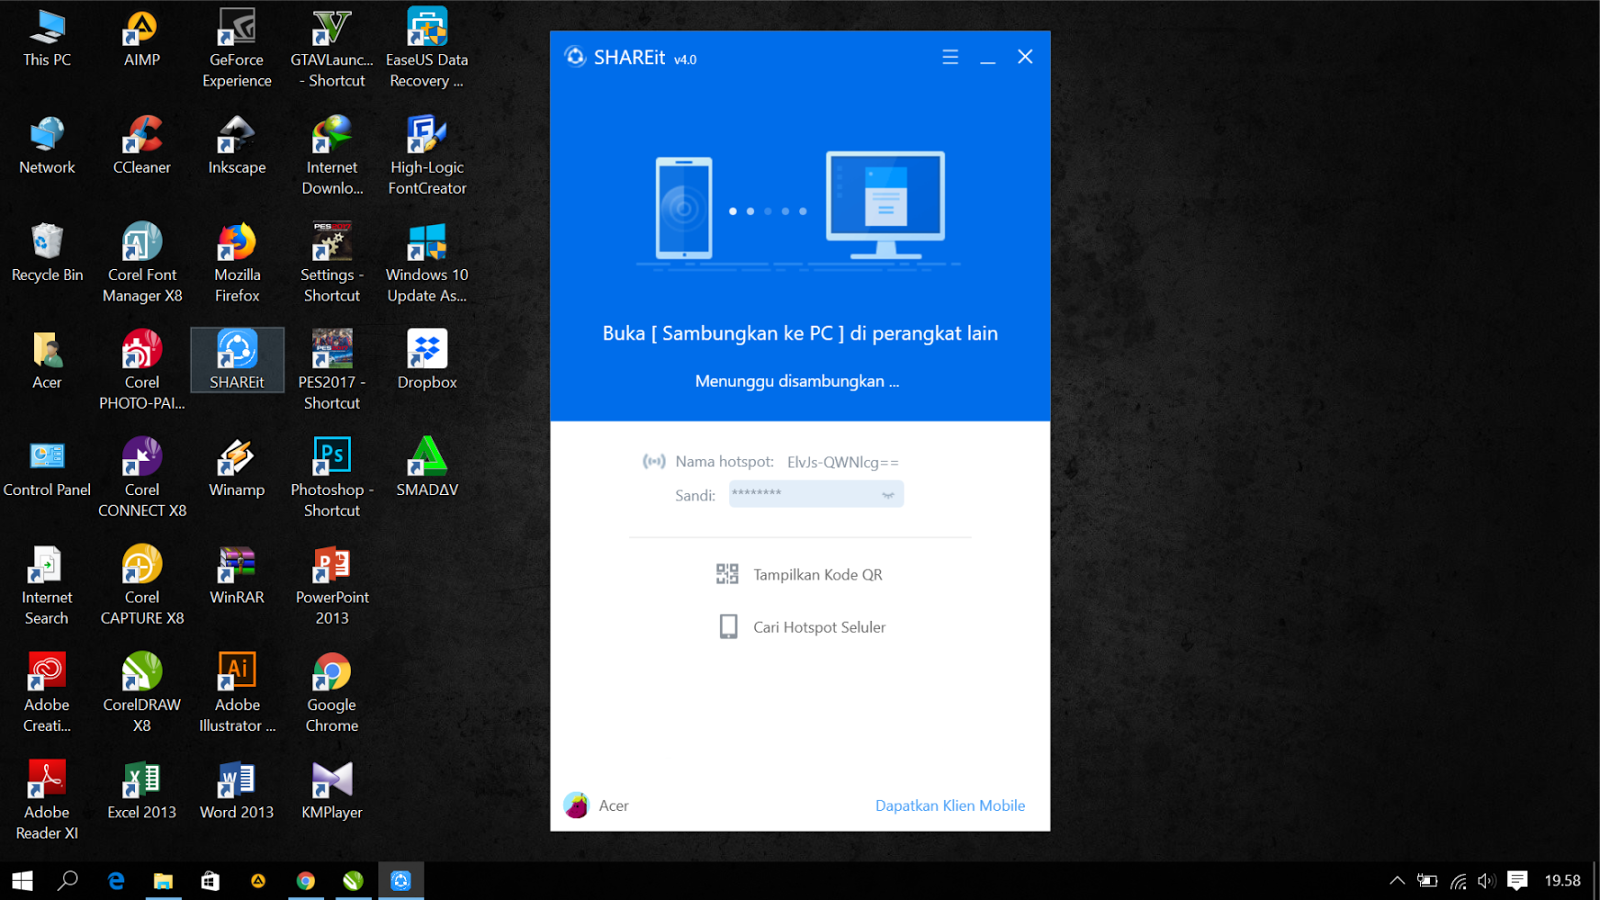
Task: Select the Internet Search desktop icon
Action: pos(47,586)
